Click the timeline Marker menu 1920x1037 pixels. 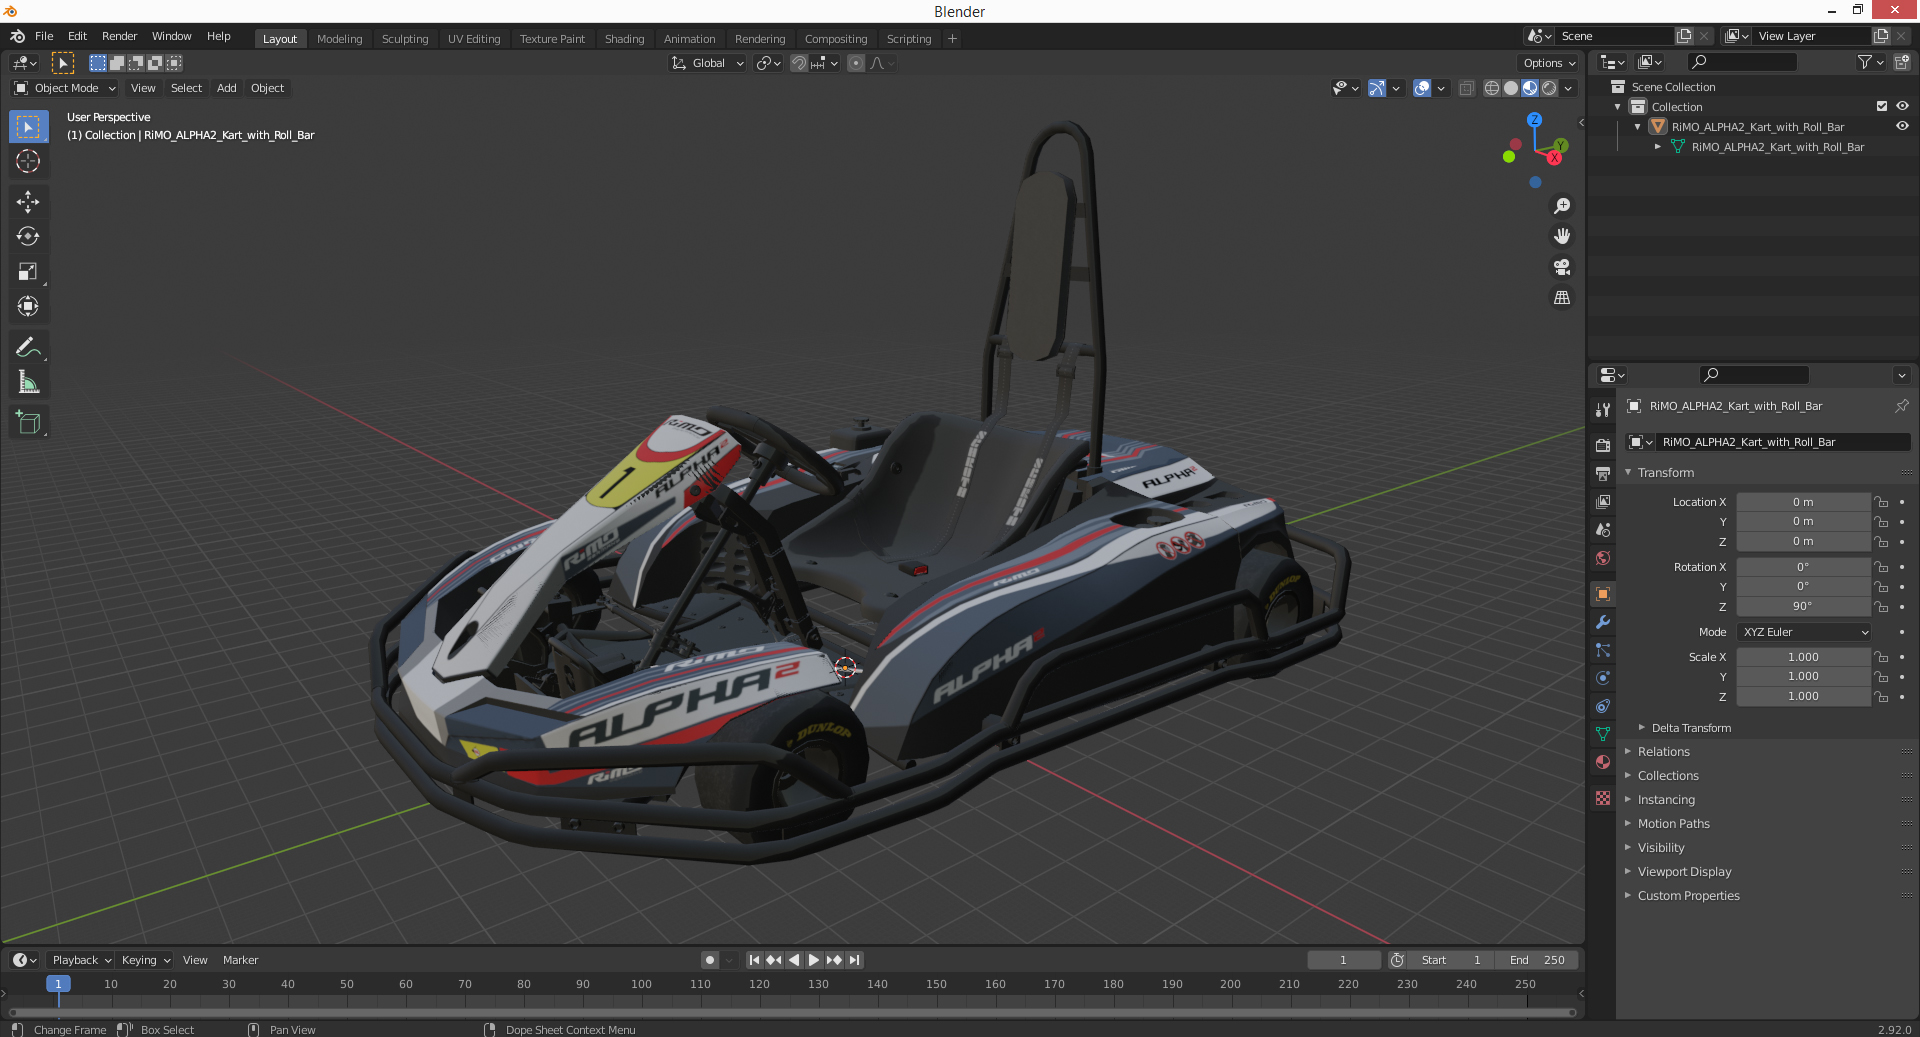pos(240,960)
